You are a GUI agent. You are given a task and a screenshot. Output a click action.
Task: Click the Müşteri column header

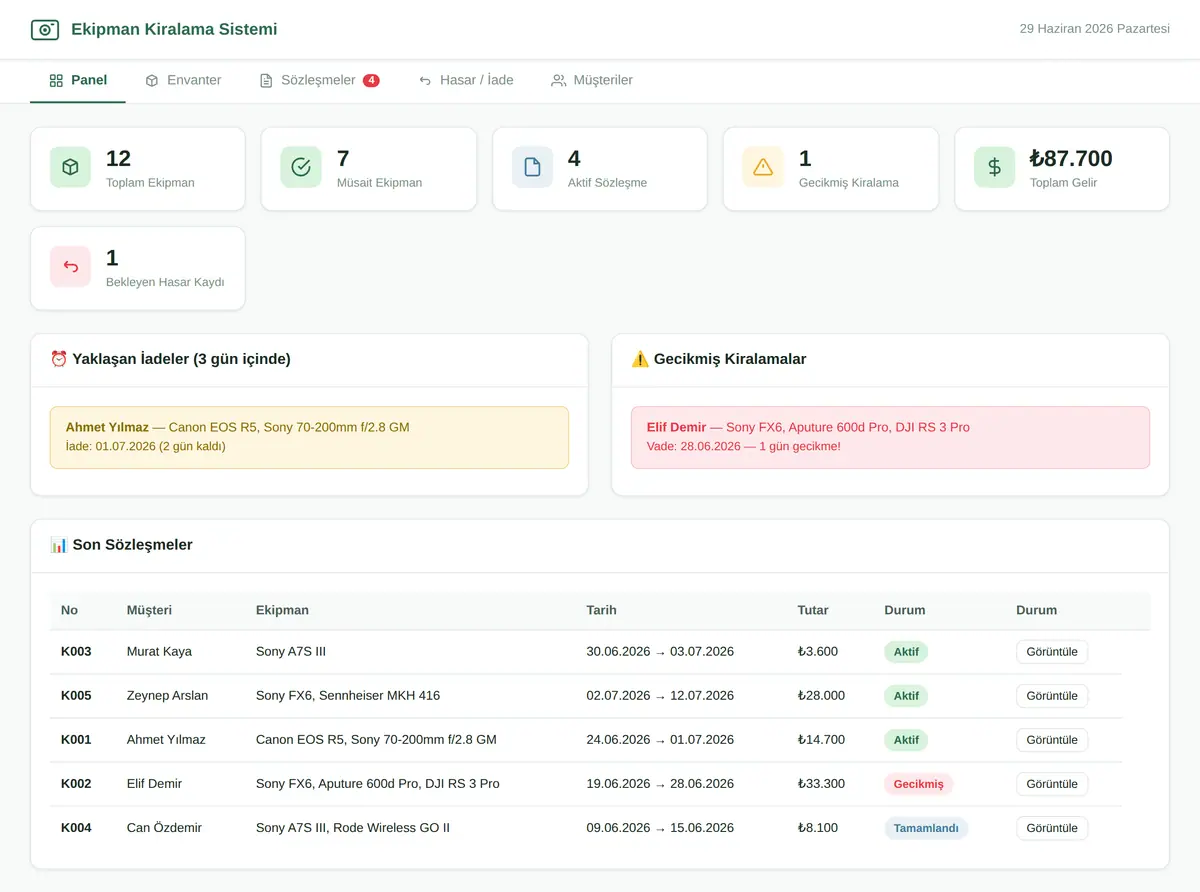click(149, 610)
